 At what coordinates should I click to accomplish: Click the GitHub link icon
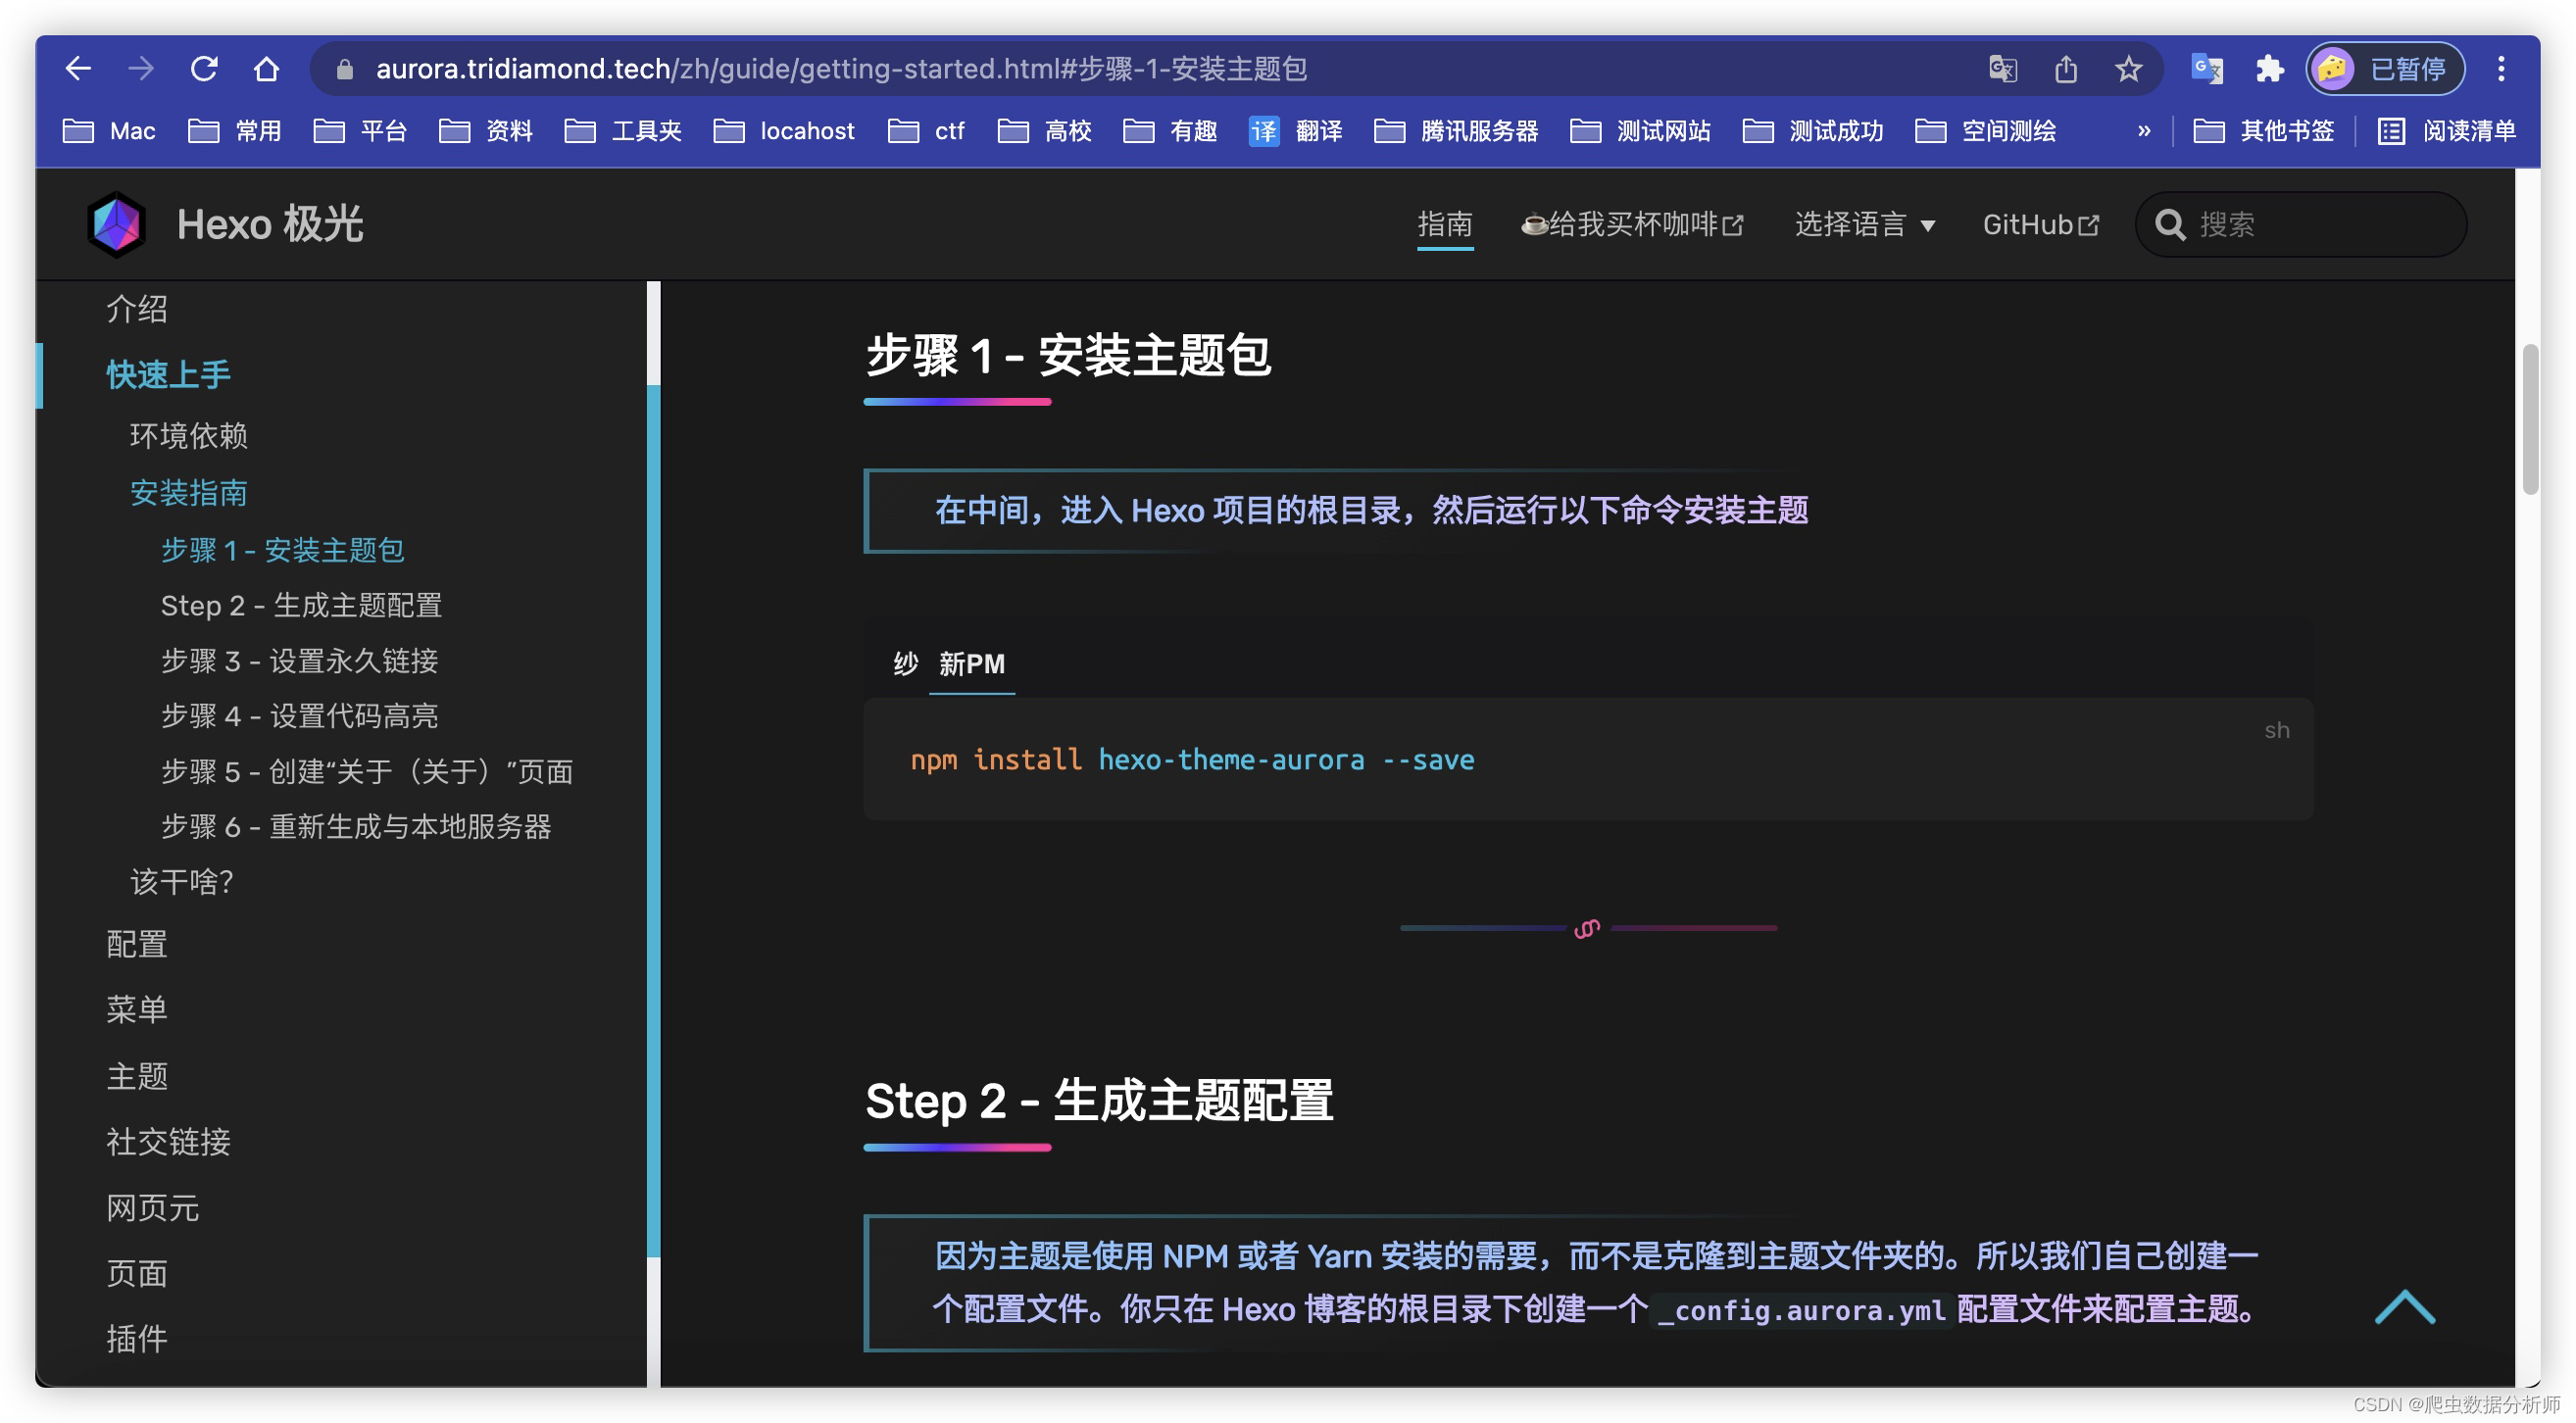coord(2089,224)
